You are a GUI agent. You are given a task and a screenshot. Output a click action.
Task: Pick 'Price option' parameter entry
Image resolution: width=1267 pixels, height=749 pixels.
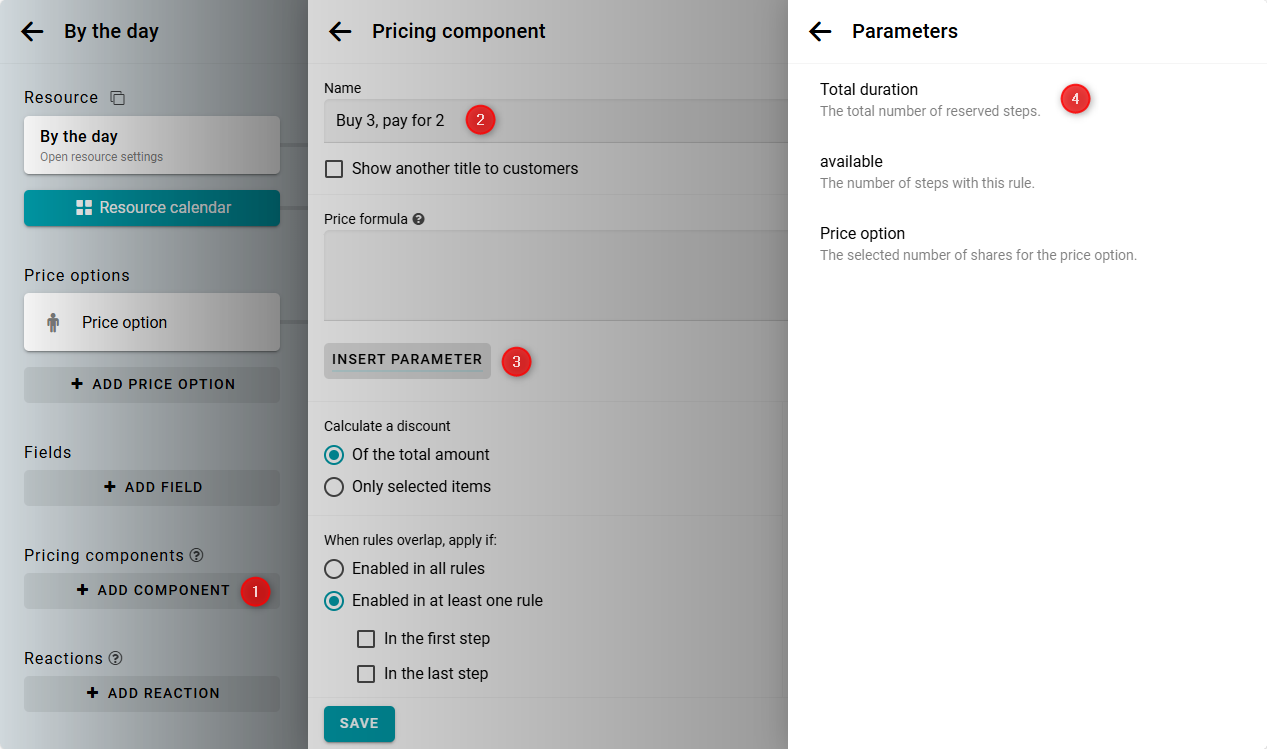click(862, 234)
